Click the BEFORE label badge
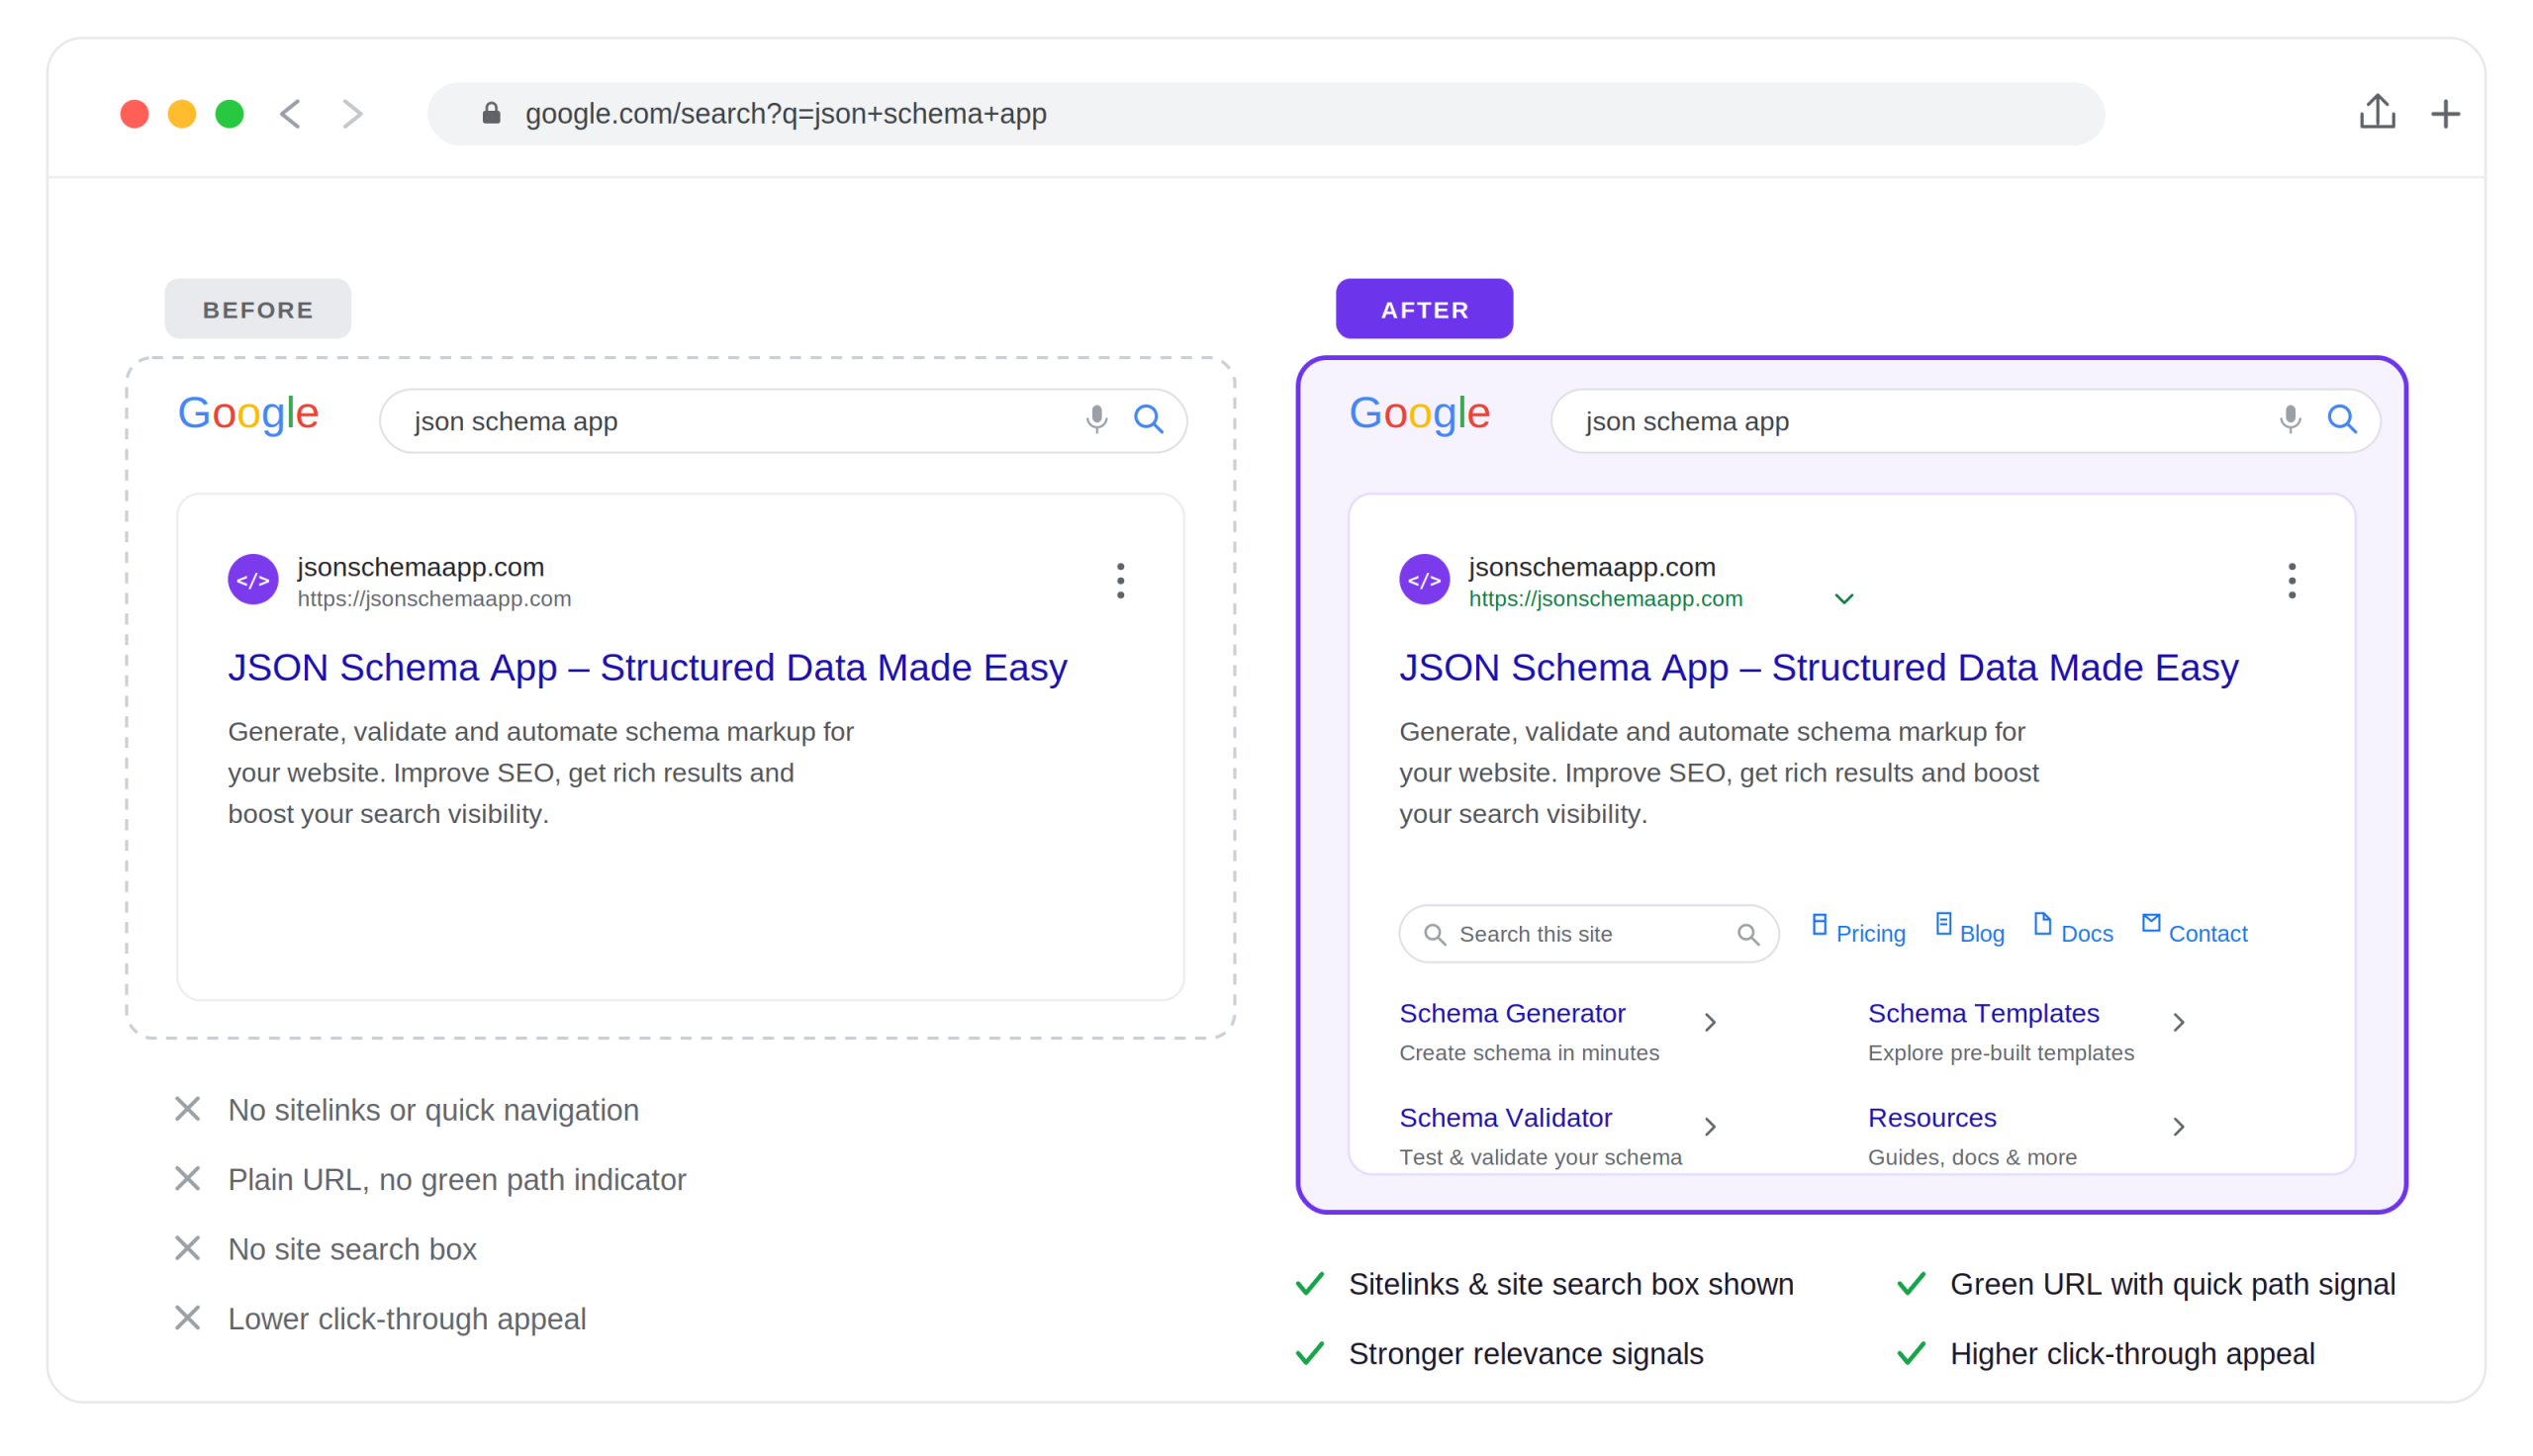2533x1456 pixels. [258, 309]
